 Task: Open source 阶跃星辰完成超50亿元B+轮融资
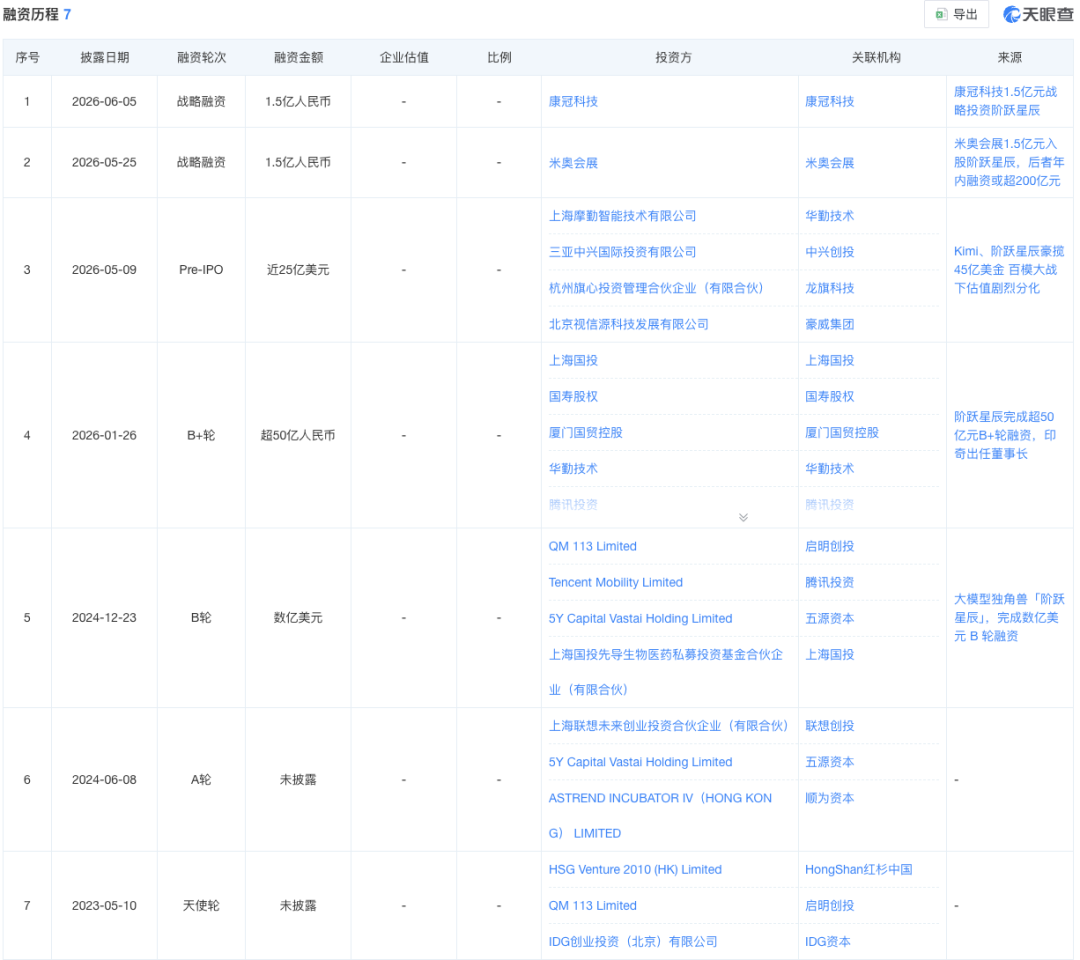tap(1005, 435)
